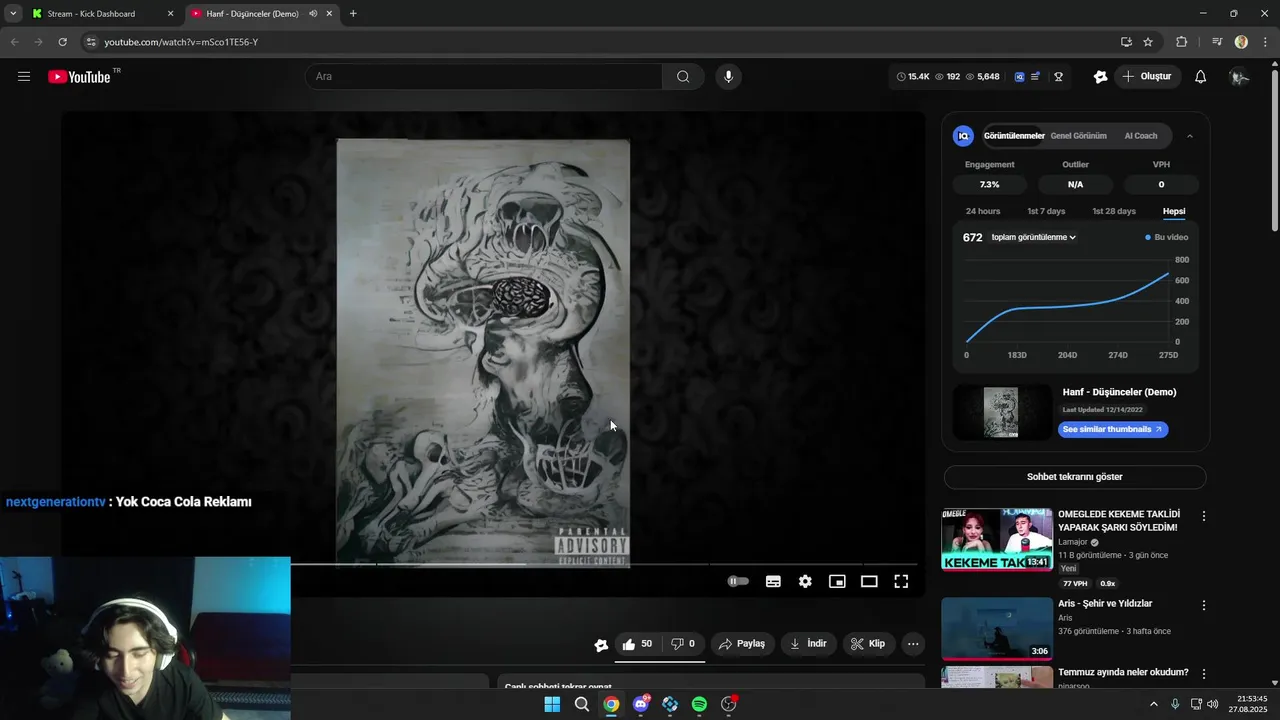Image resolution: width=1280 pixels, height=720 pixels.
Task: Create a clip with Klip
Action: point(868,644)
